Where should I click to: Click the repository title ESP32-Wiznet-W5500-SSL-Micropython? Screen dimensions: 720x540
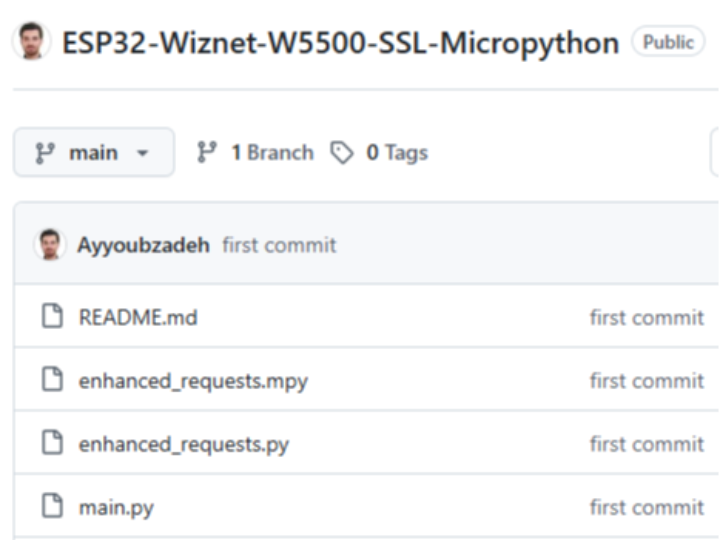point(340,44)
